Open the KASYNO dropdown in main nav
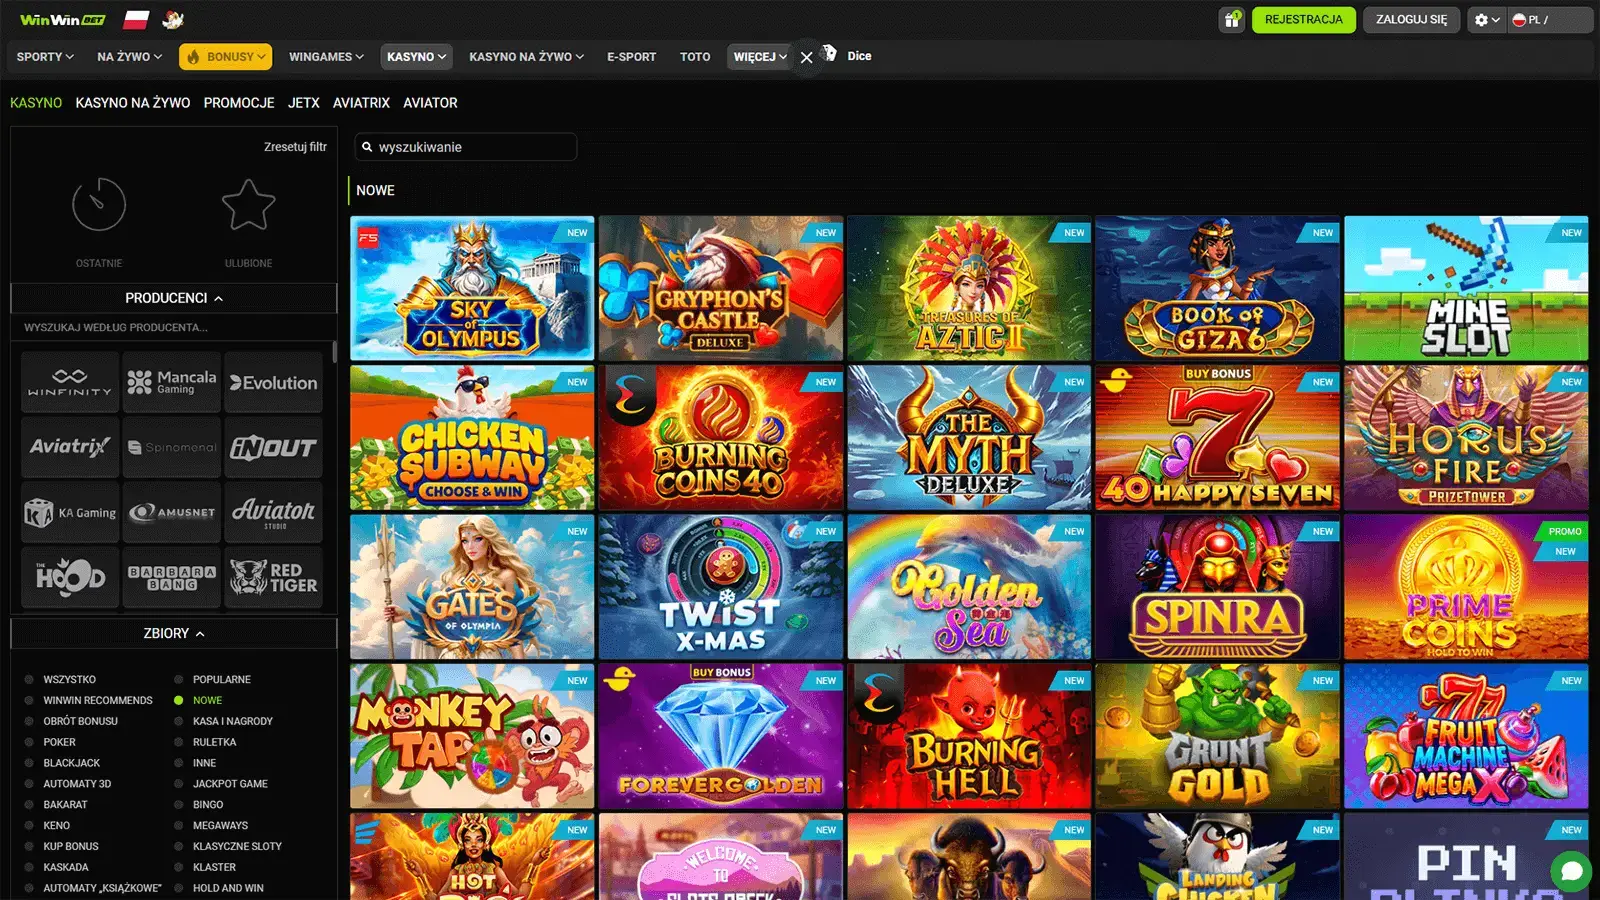The width and height of the screenshot is (1600, 900). [x=417, y=57]
